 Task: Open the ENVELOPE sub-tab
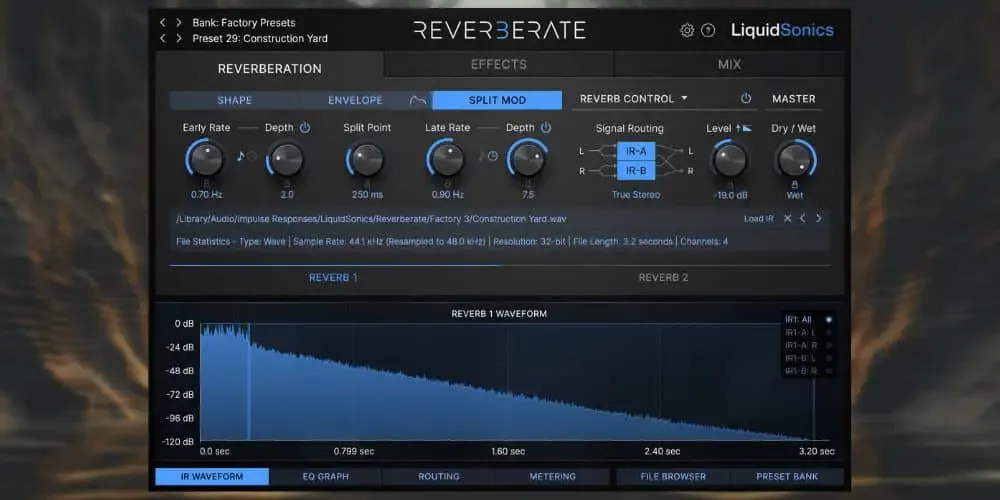(355, 100)
